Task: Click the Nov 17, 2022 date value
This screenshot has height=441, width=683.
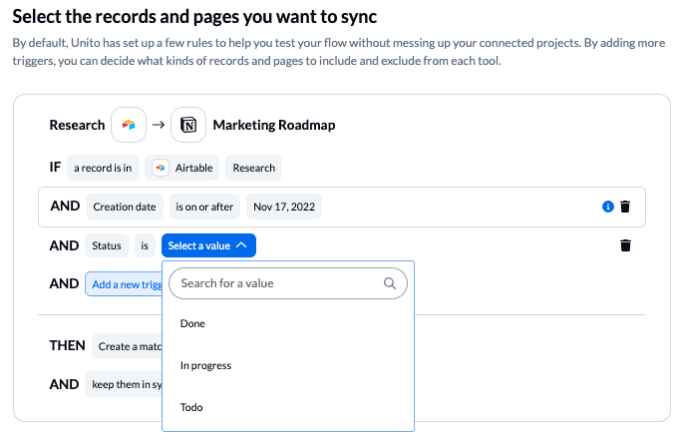Action: point(284,207)
